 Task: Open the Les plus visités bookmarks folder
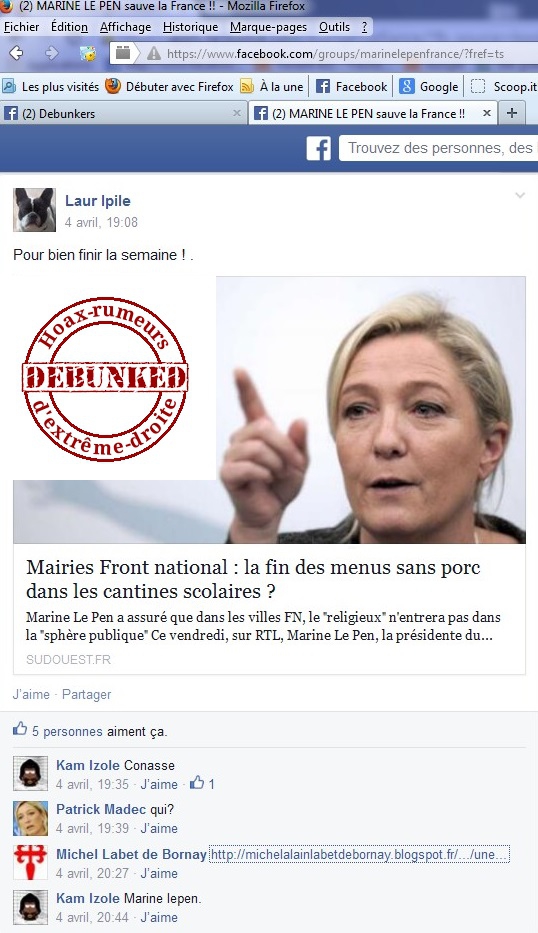click(51, 86)
